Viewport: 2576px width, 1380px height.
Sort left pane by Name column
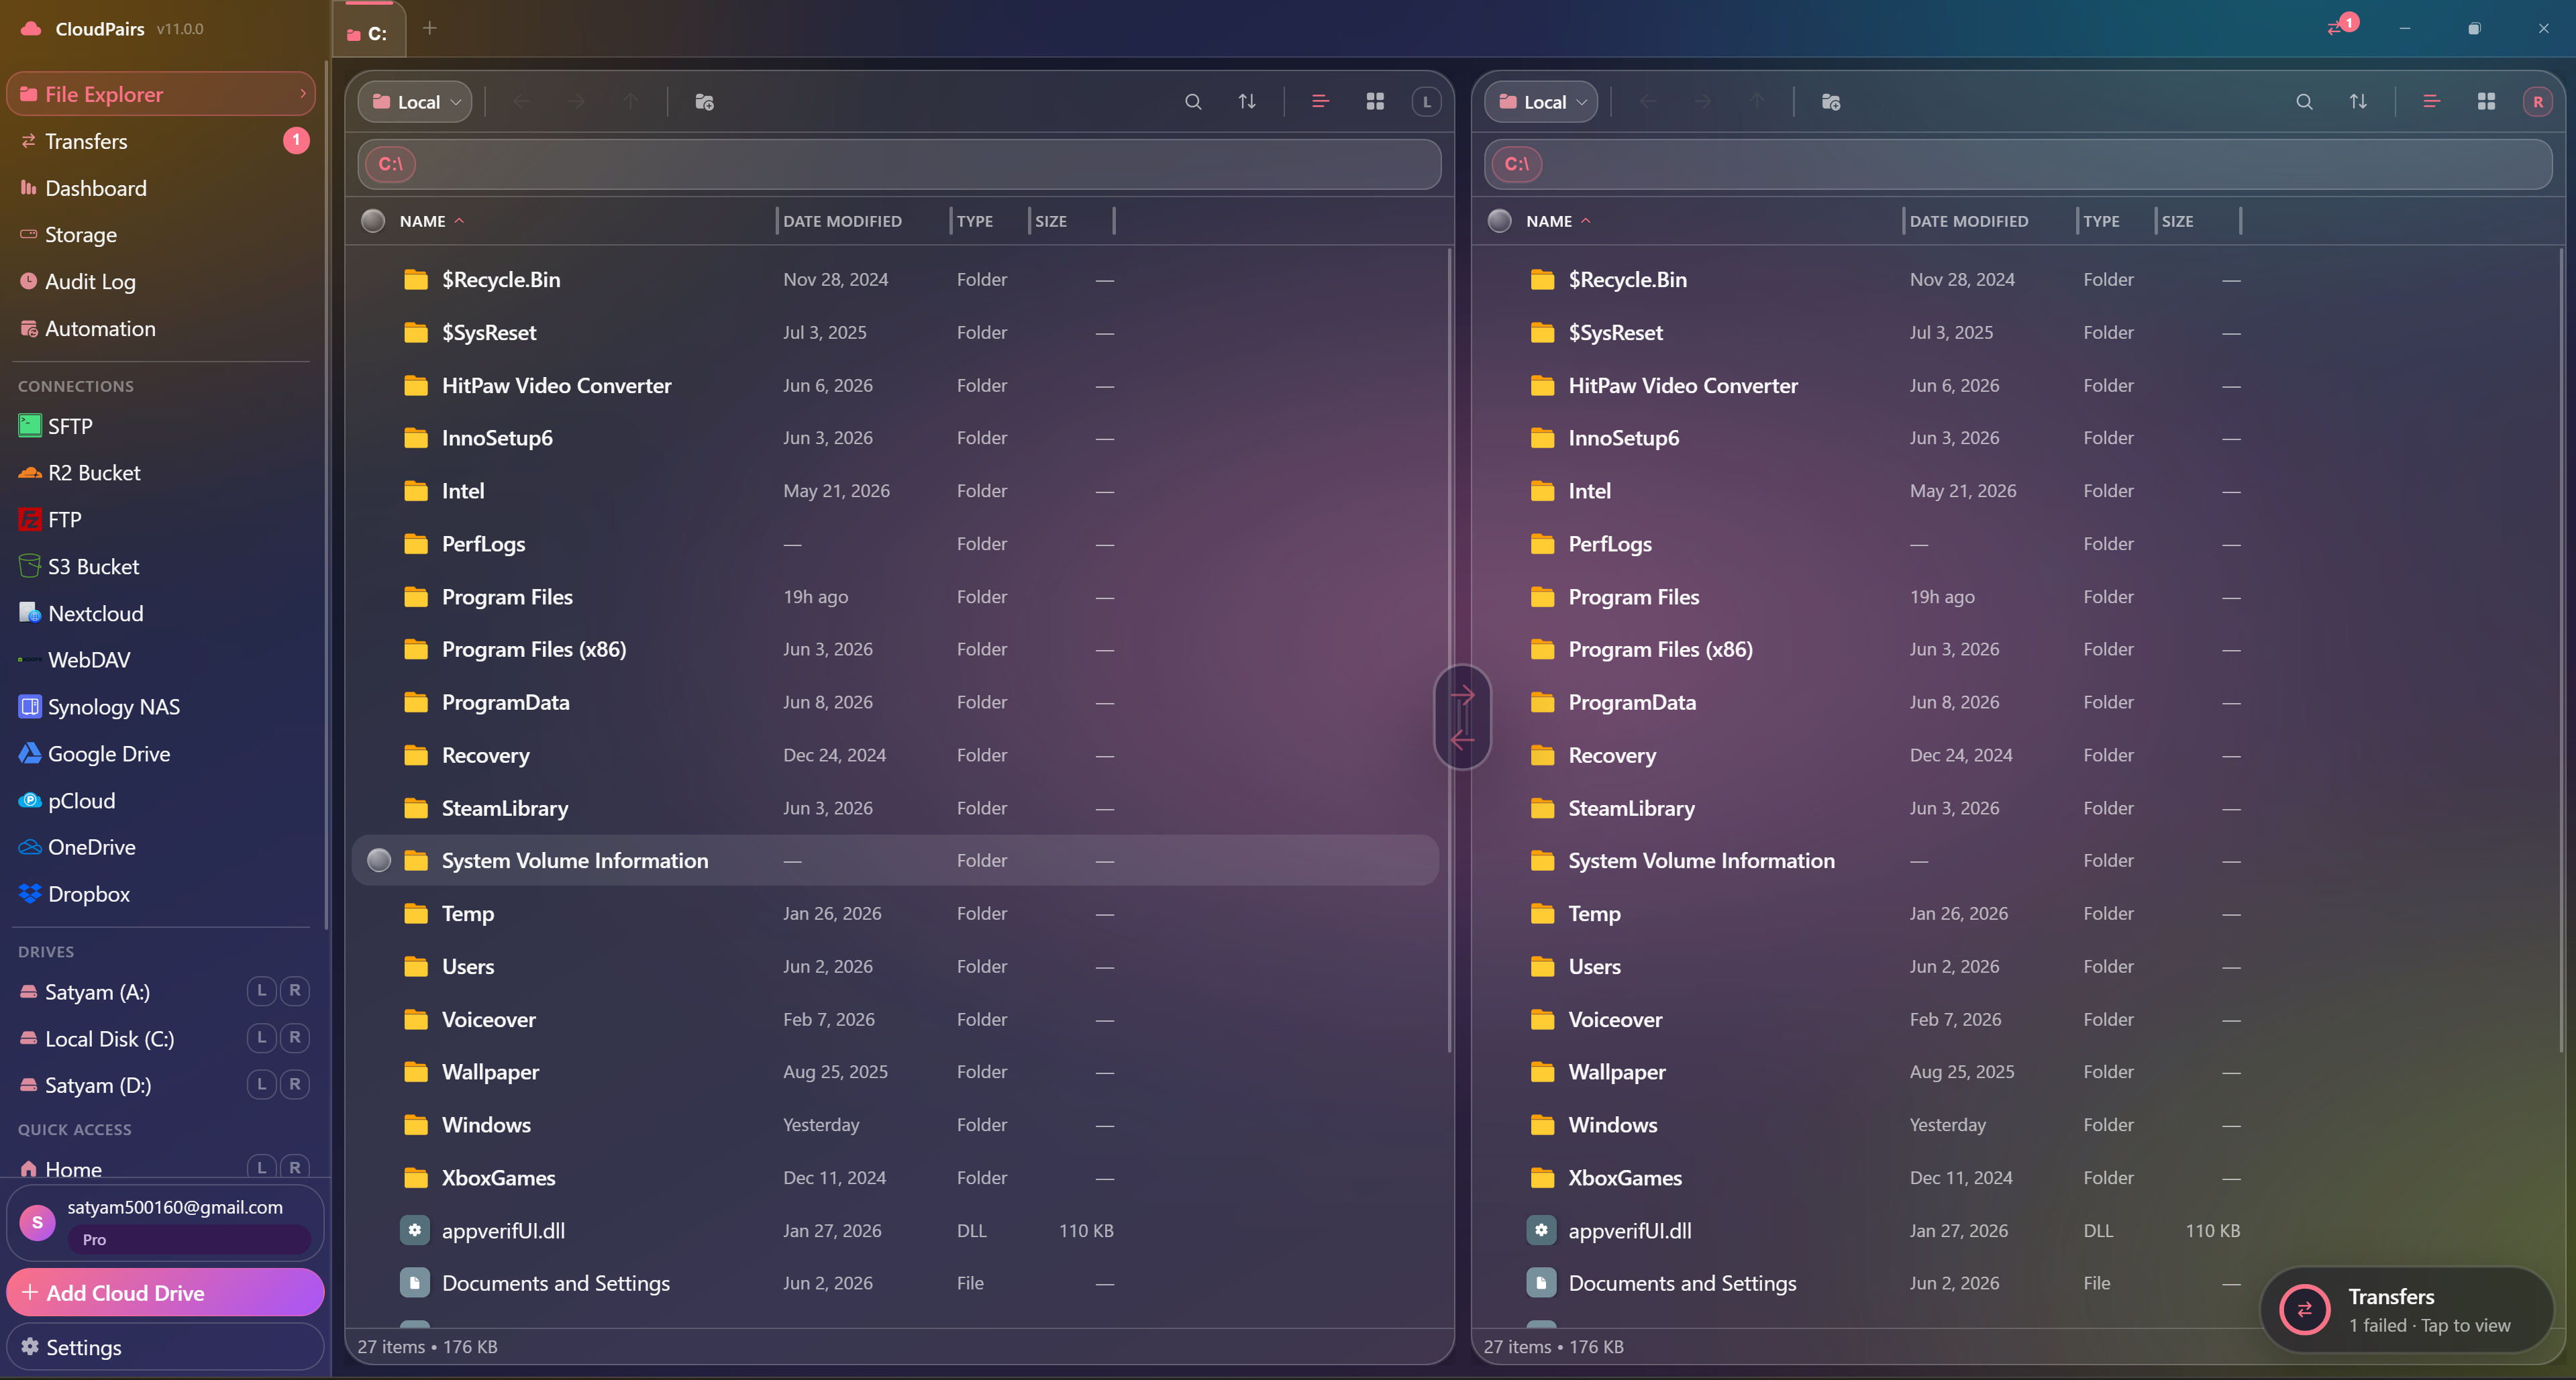tap(431, 221)
